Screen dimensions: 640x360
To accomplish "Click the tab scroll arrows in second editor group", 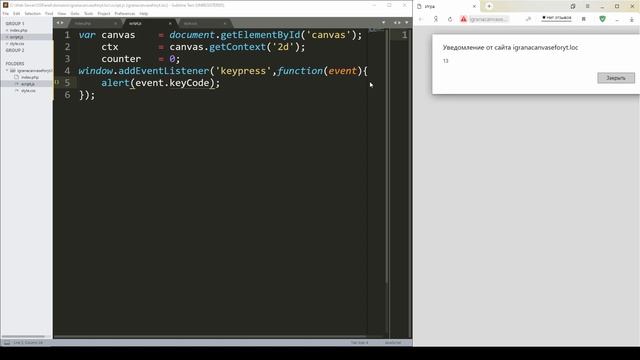I will [397, 23].
